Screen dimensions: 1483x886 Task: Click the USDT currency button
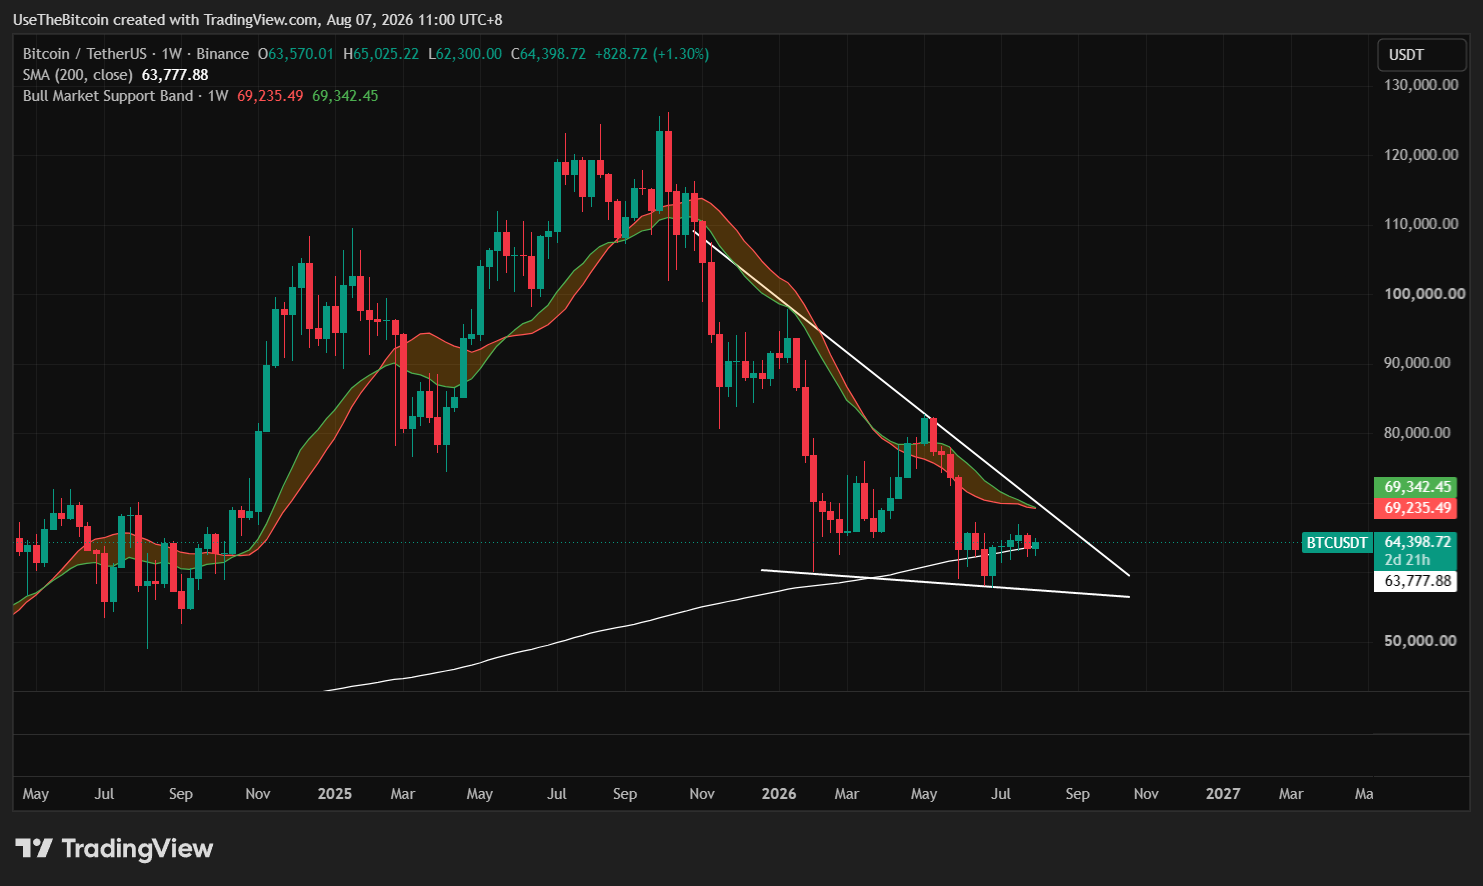click(x=1421, y=55)
